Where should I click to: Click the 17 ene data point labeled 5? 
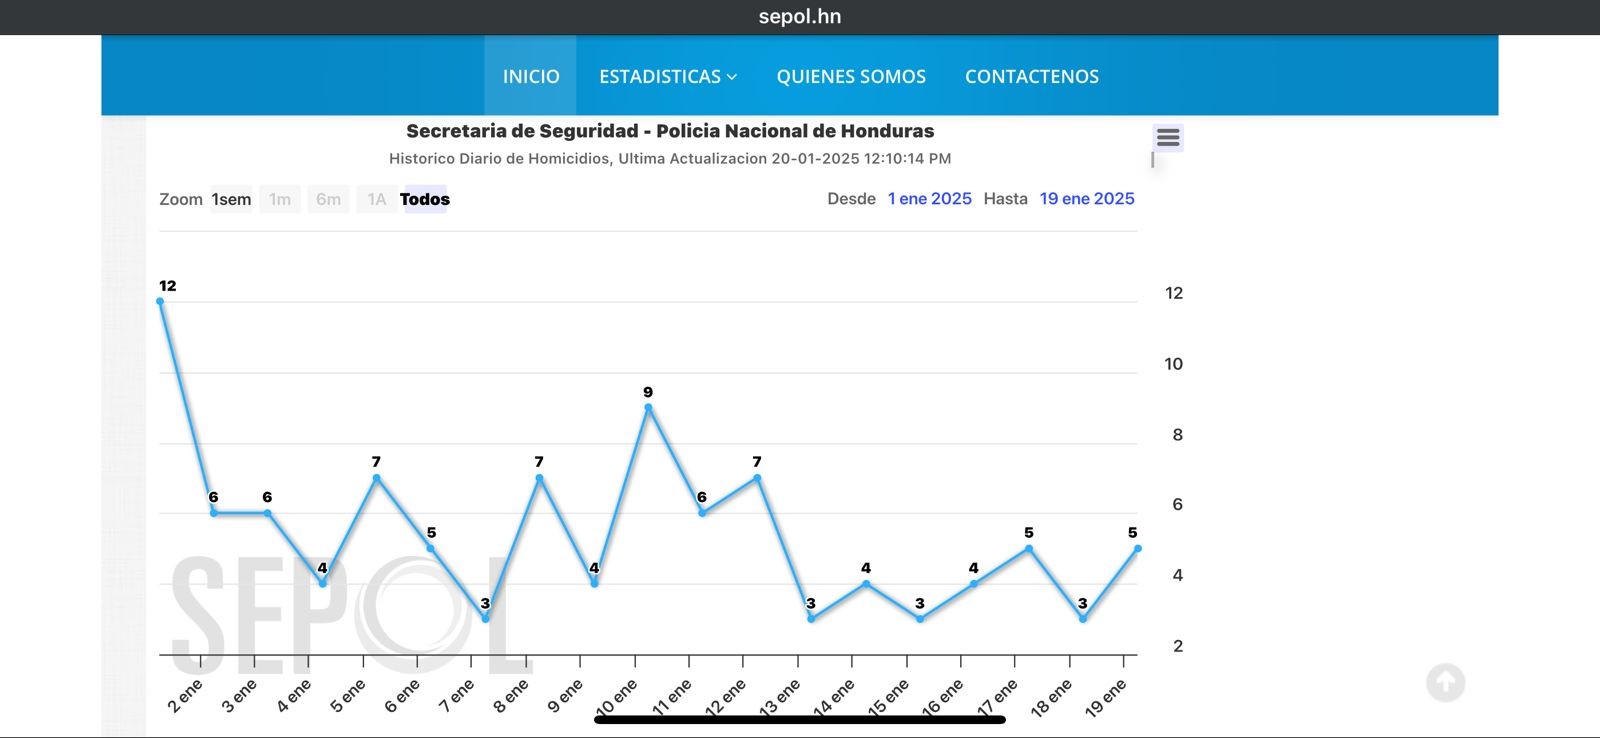(1028, 548)
